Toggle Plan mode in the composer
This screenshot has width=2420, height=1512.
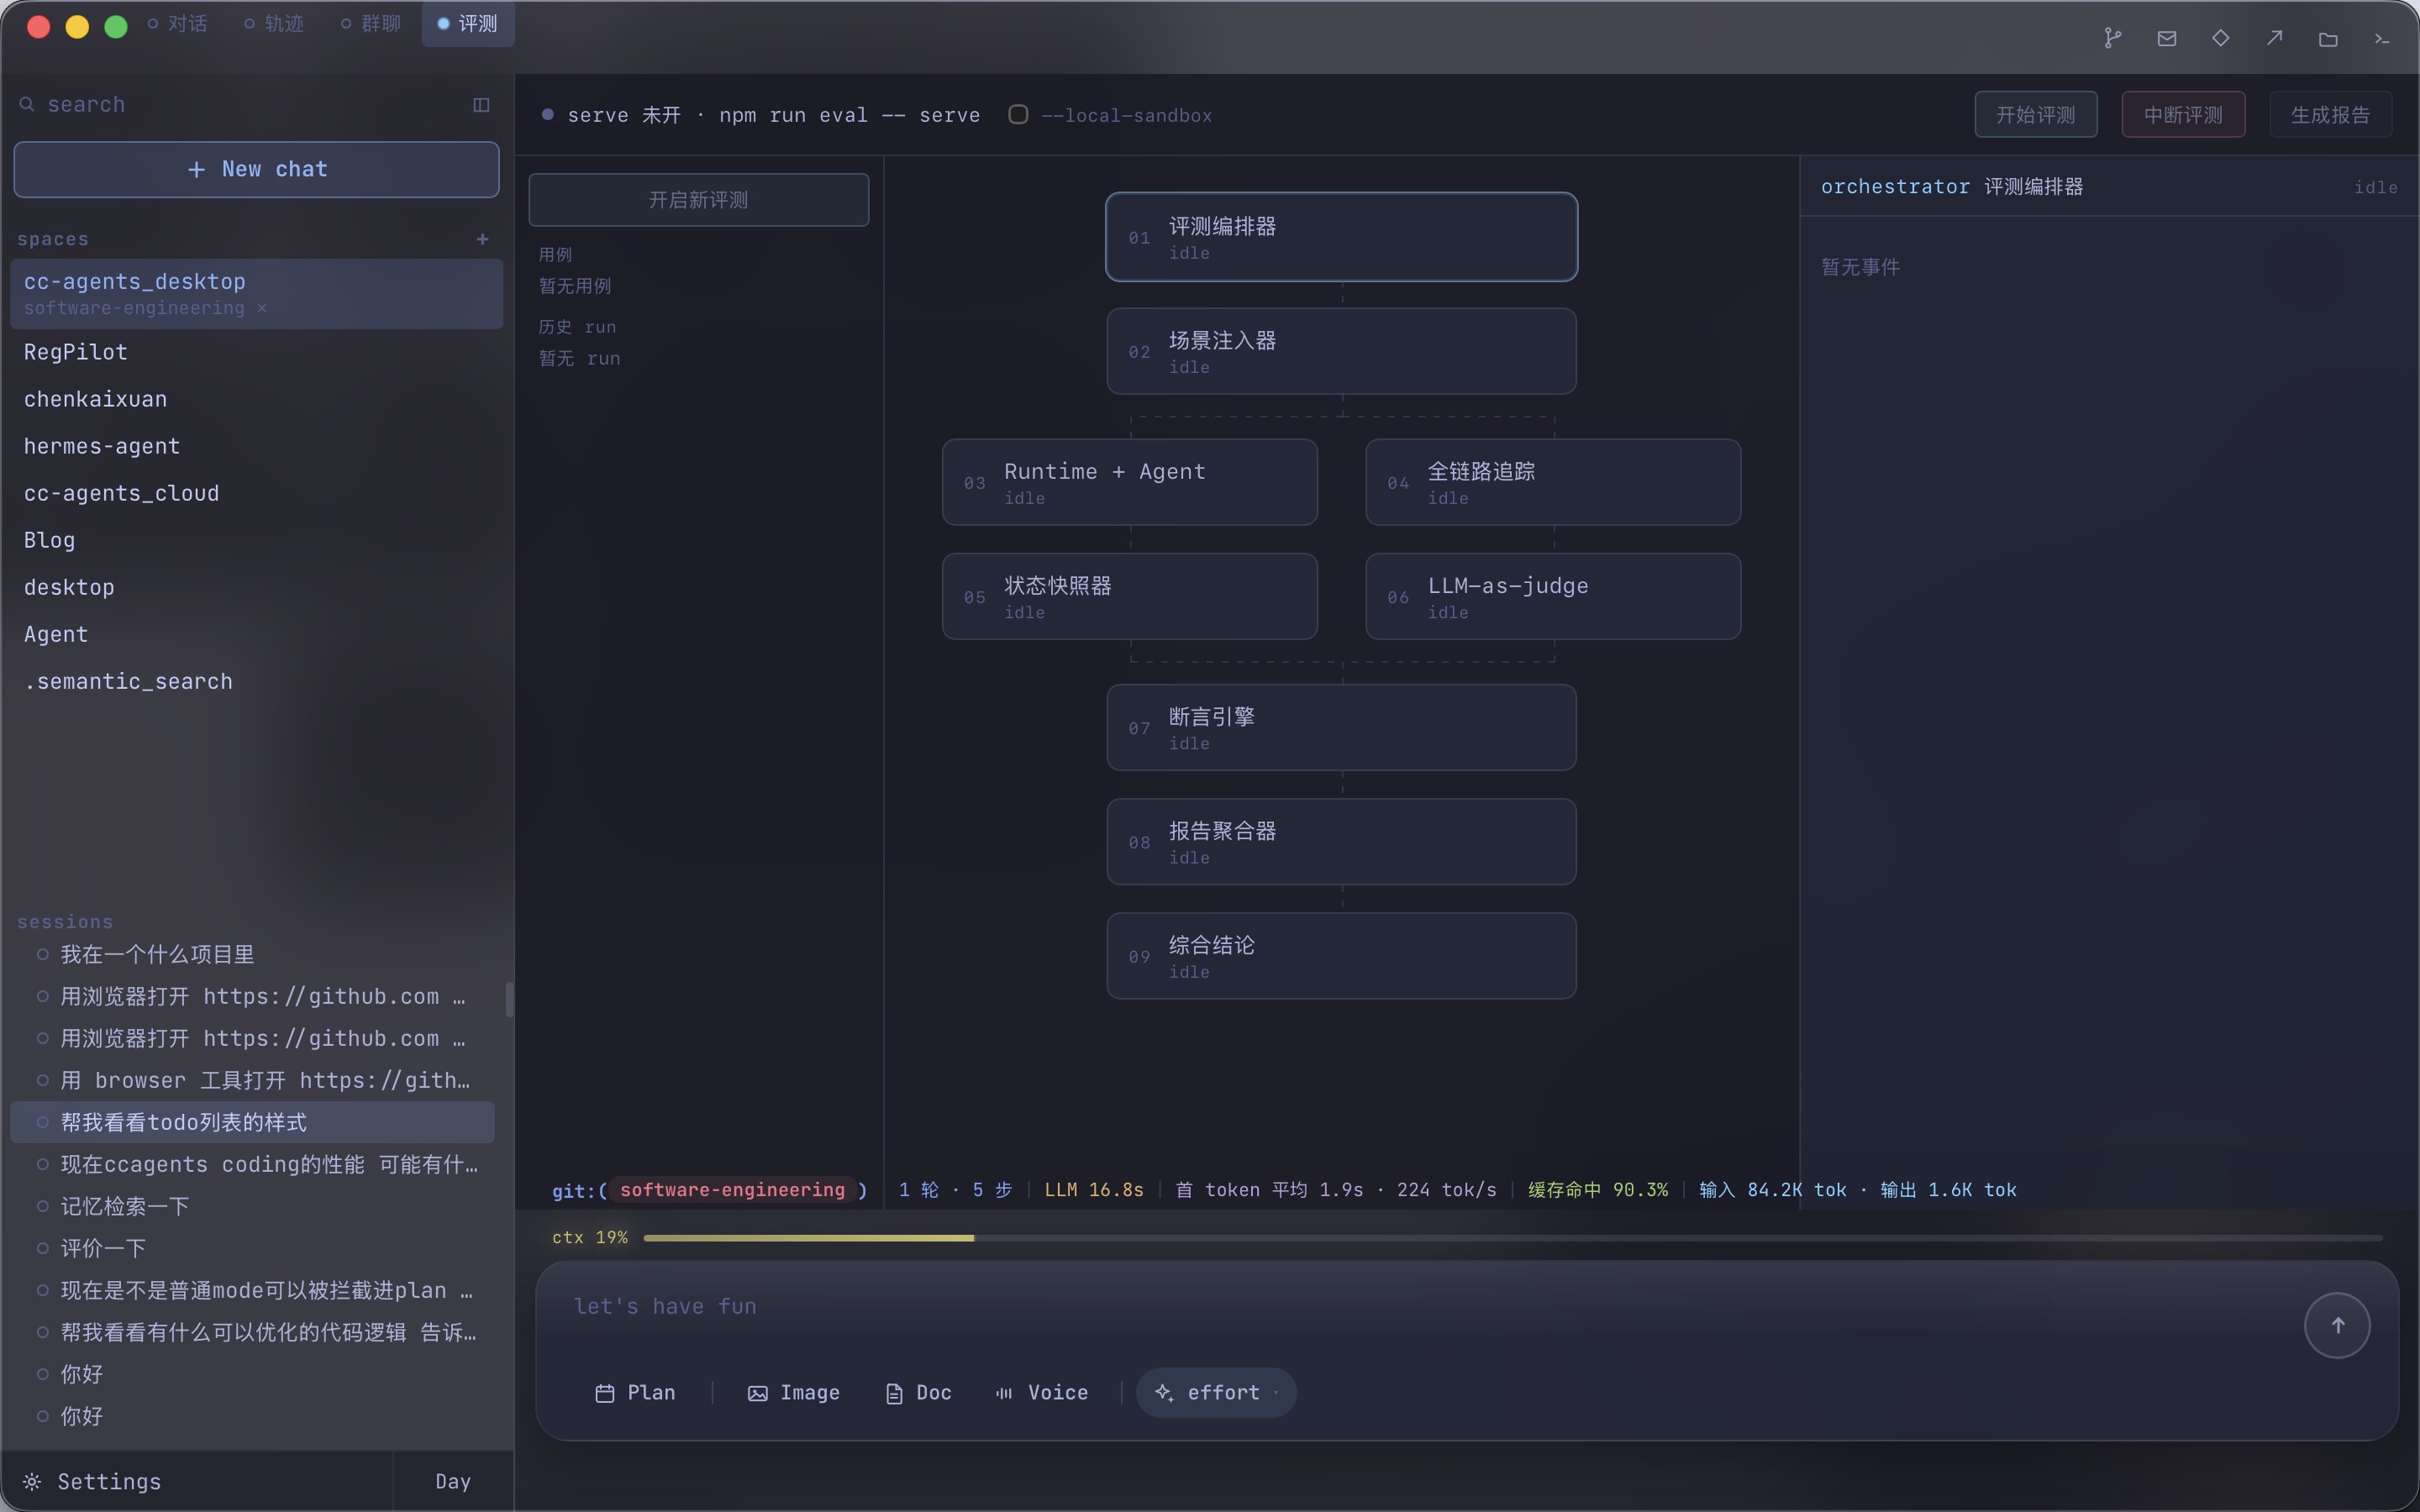[x=636, y=1392]
